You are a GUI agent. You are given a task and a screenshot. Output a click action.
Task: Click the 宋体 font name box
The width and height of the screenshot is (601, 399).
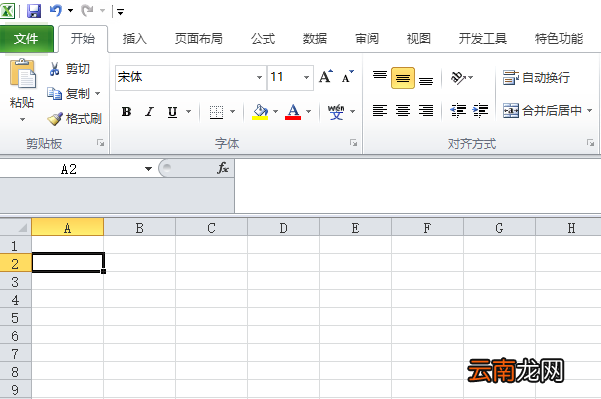[186, 77]
